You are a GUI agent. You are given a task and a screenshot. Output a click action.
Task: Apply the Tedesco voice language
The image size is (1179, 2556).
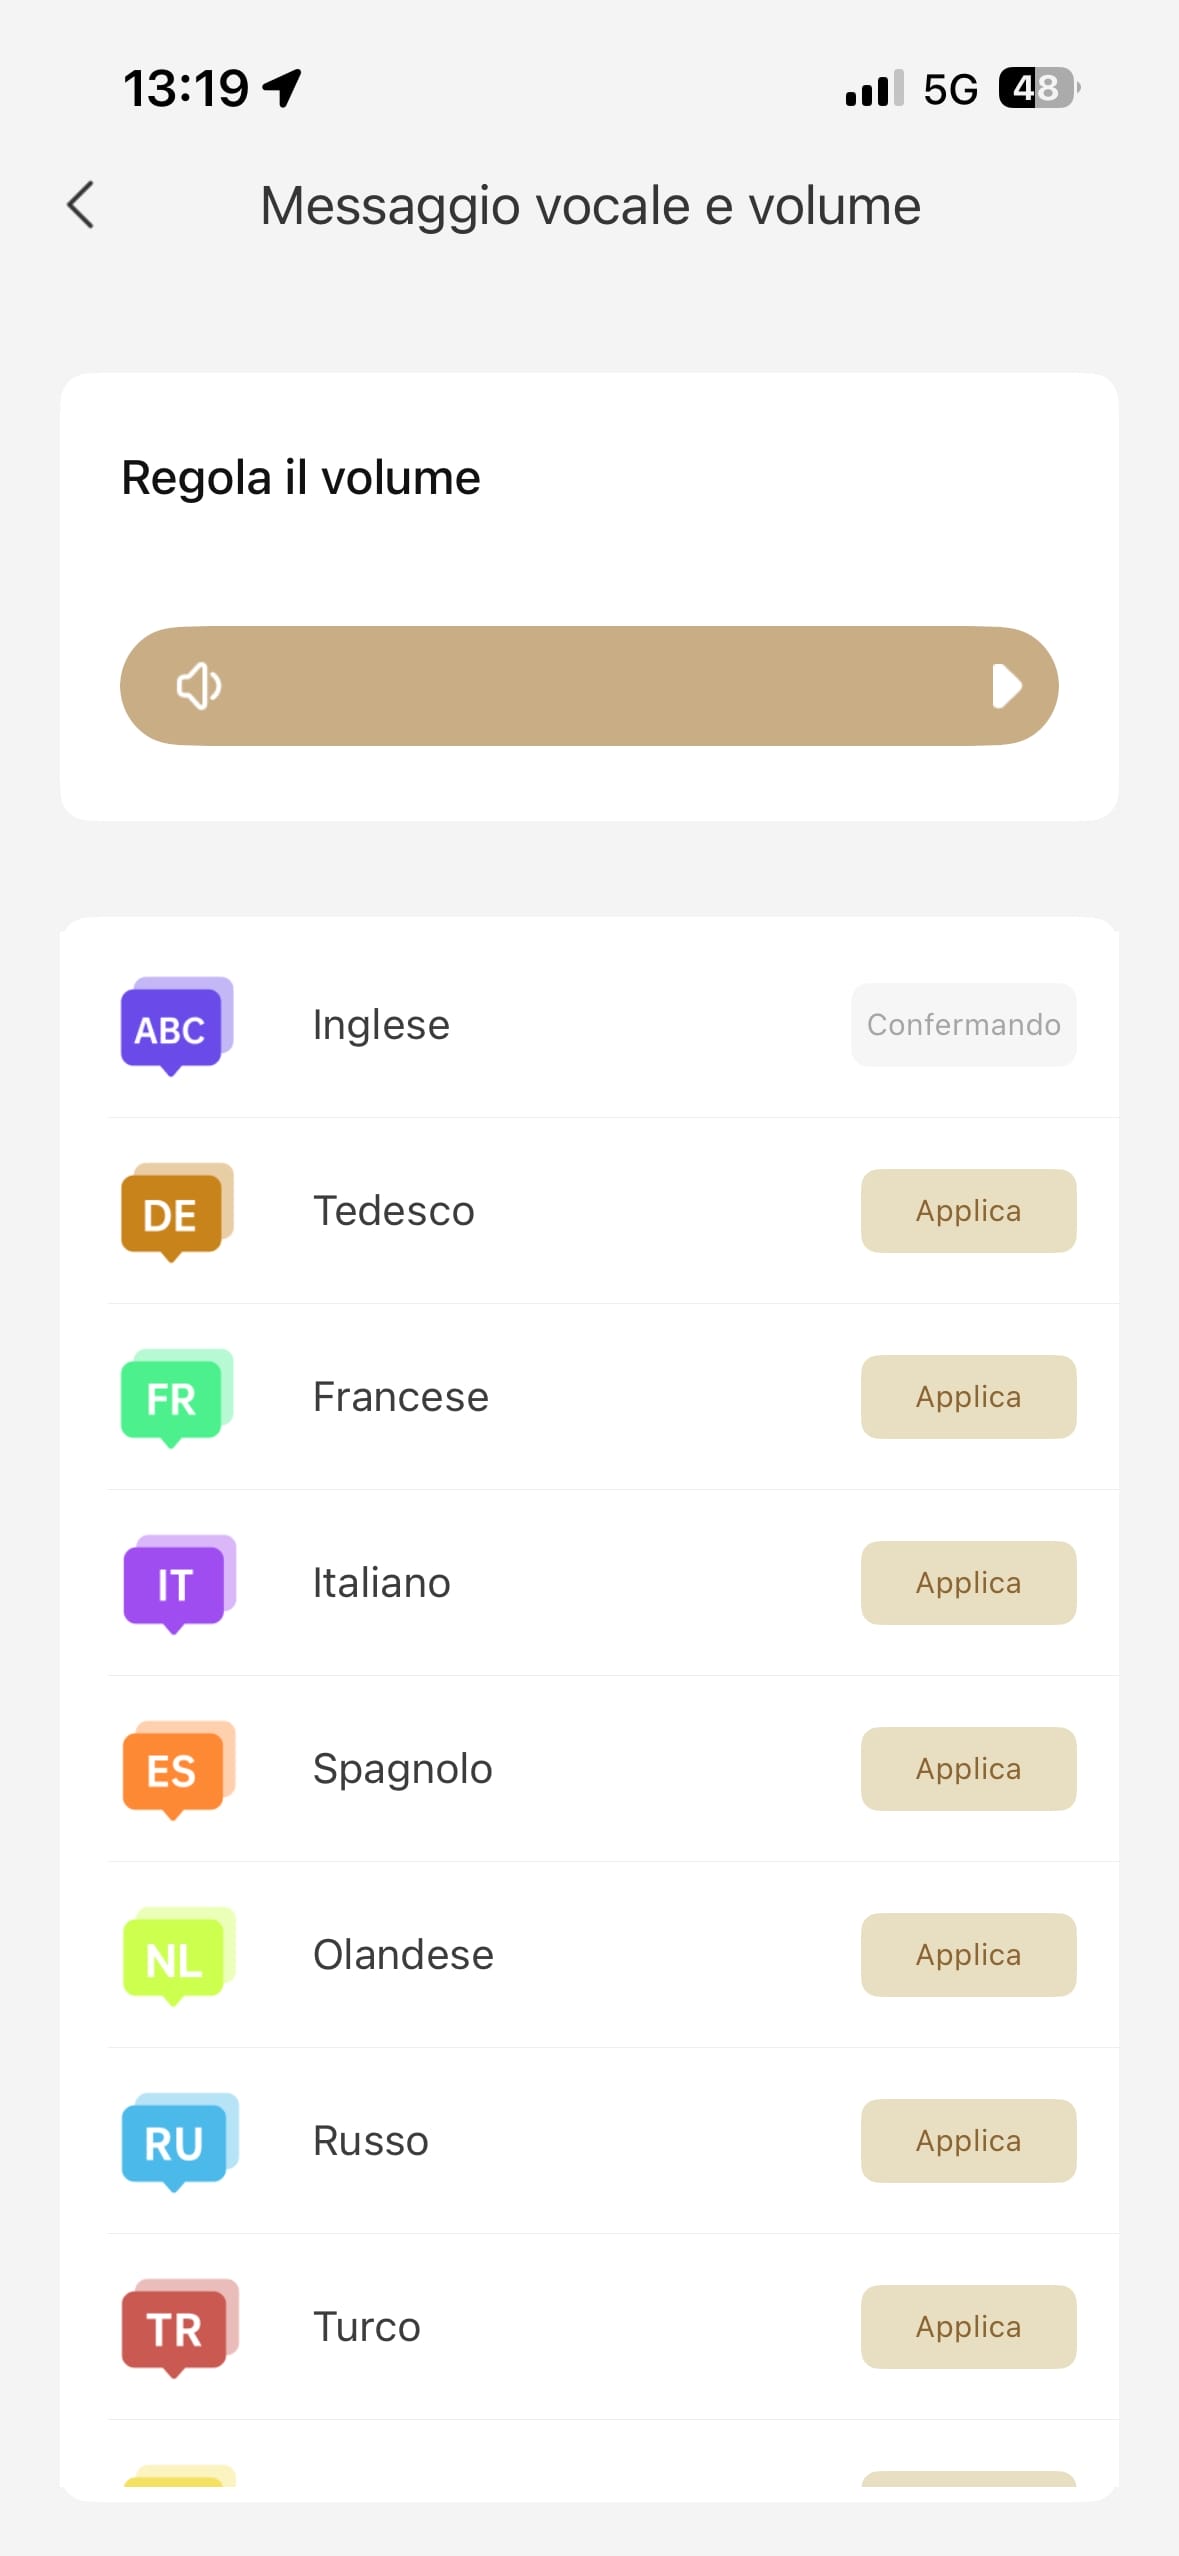[x=967, y=1211]
